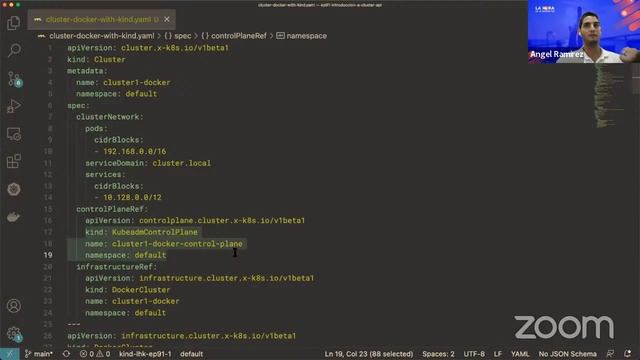Open notifications bell
The image size is (640, 360).
(627, 354)
